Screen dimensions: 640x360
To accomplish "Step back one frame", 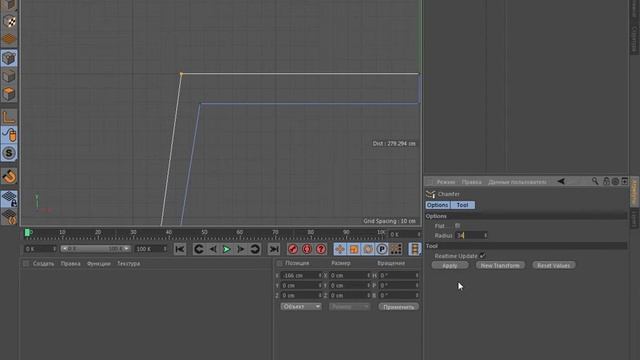I will tap(213, 249).
